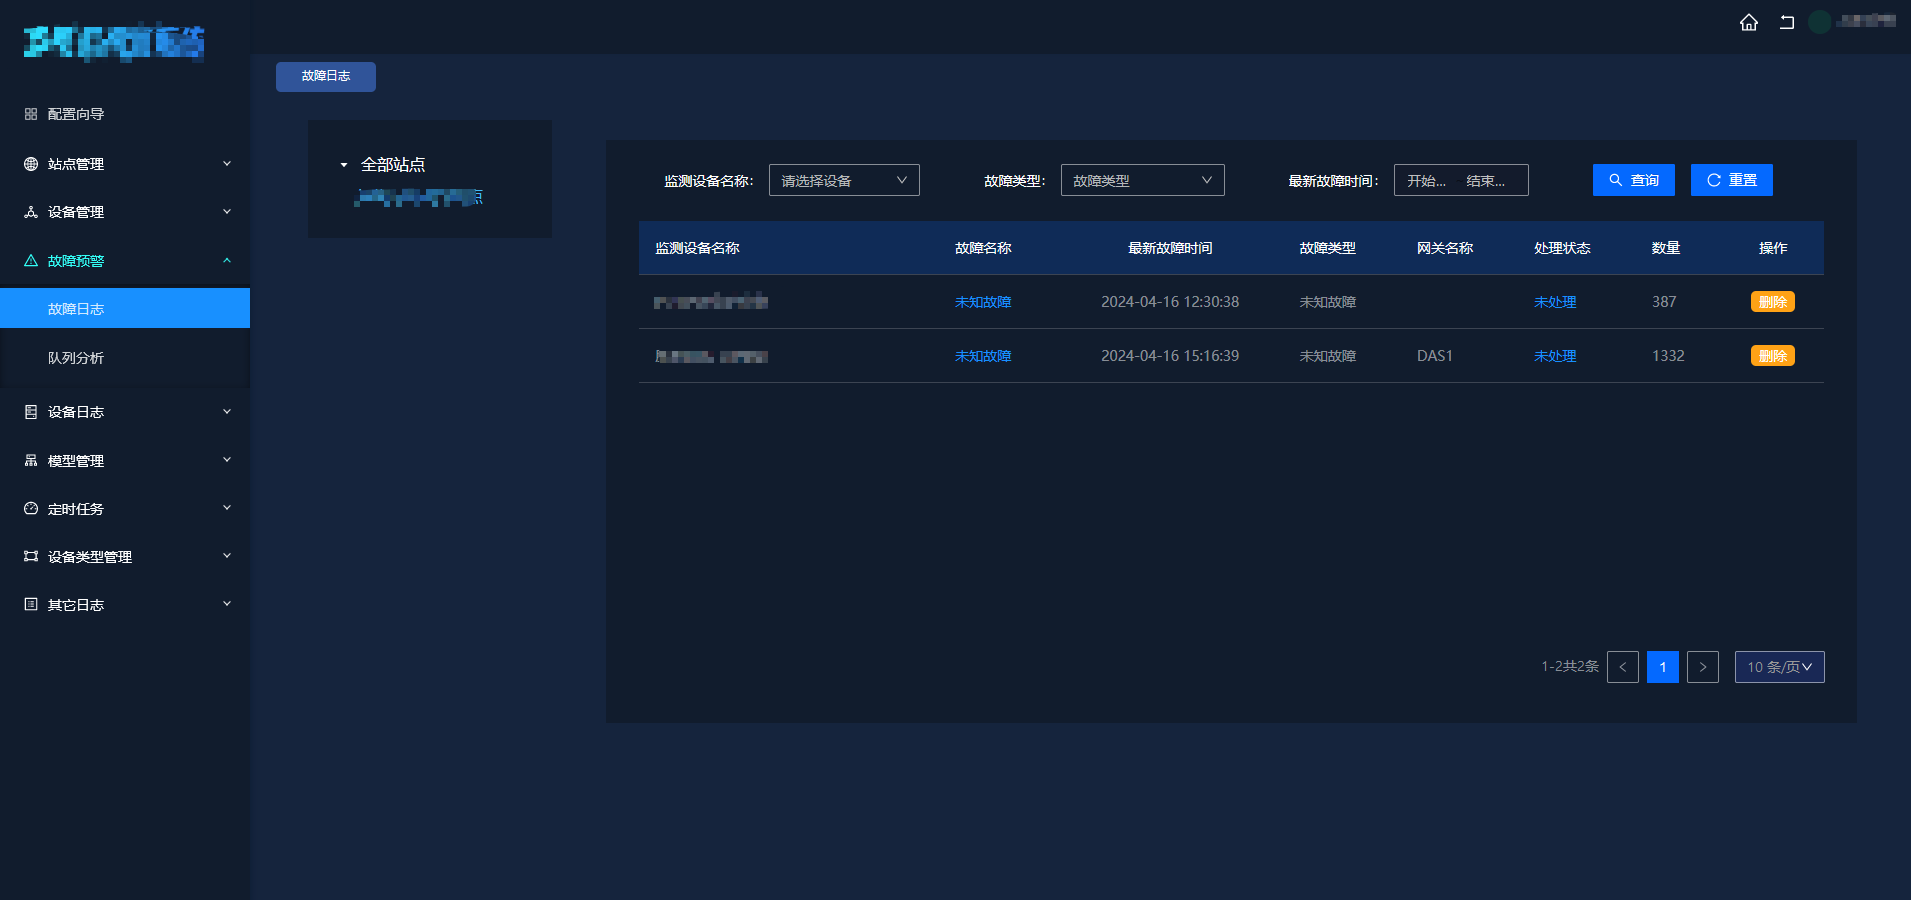Click the green user avatar circle
This screenshot has height=900, width=1911.
[x=1819, y=22]
